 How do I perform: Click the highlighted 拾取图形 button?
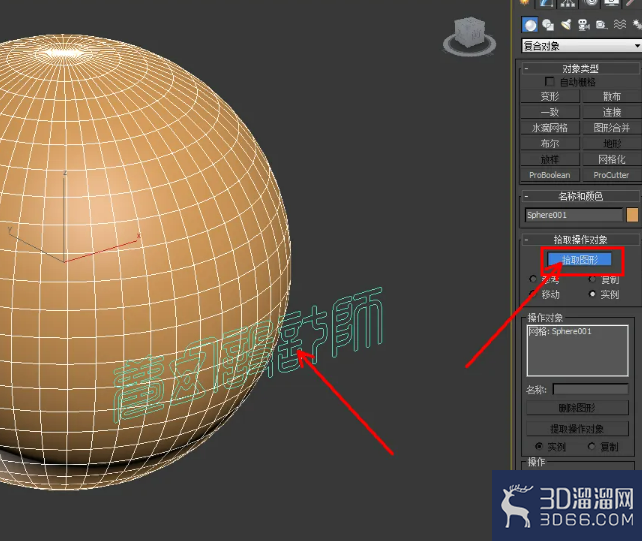point(580,260)
